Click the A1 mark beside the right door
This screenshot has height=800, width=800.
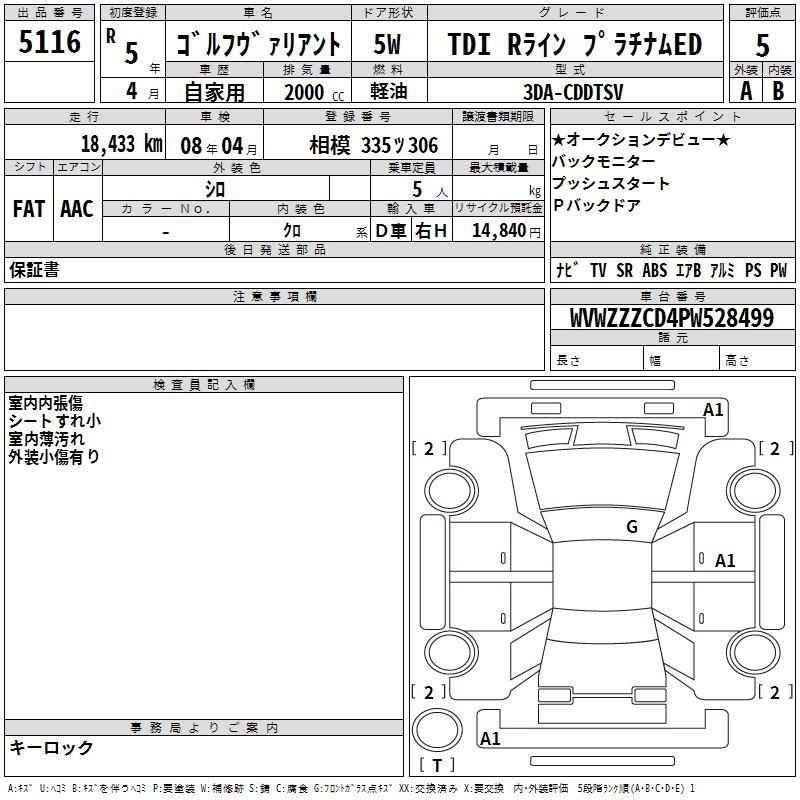click(x=725, y=561)
